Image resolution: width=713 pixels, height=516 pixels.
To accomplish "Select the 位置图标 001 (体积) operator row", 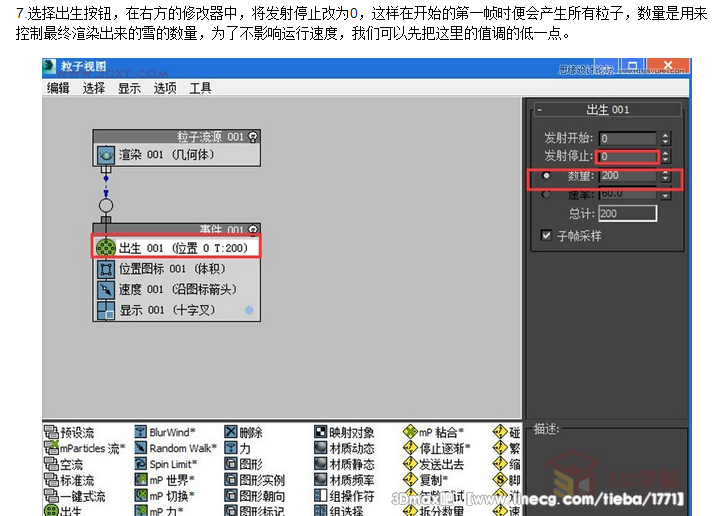I will point(177,269).
